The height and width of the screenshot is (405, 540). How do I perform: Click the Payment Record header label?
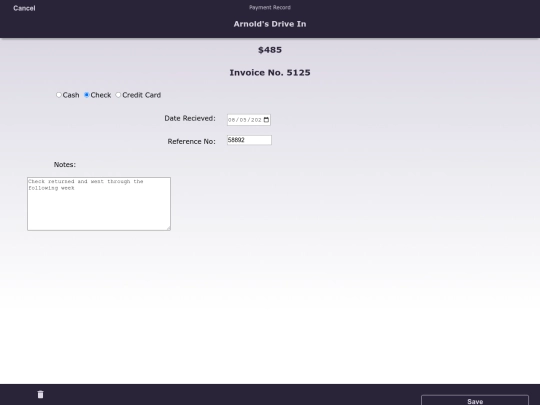tap(270, 7)
